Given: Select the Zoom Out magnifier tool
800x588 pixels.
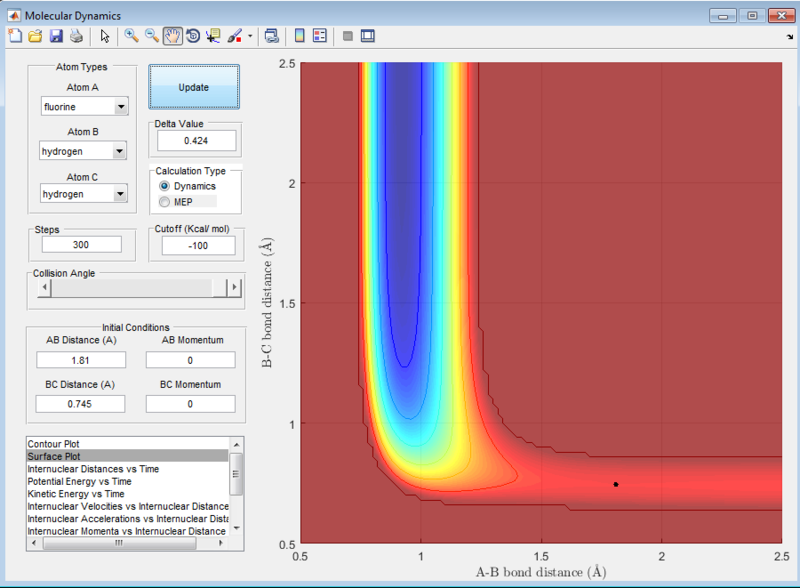Looking at the screenshot, I should coord(152,36).
